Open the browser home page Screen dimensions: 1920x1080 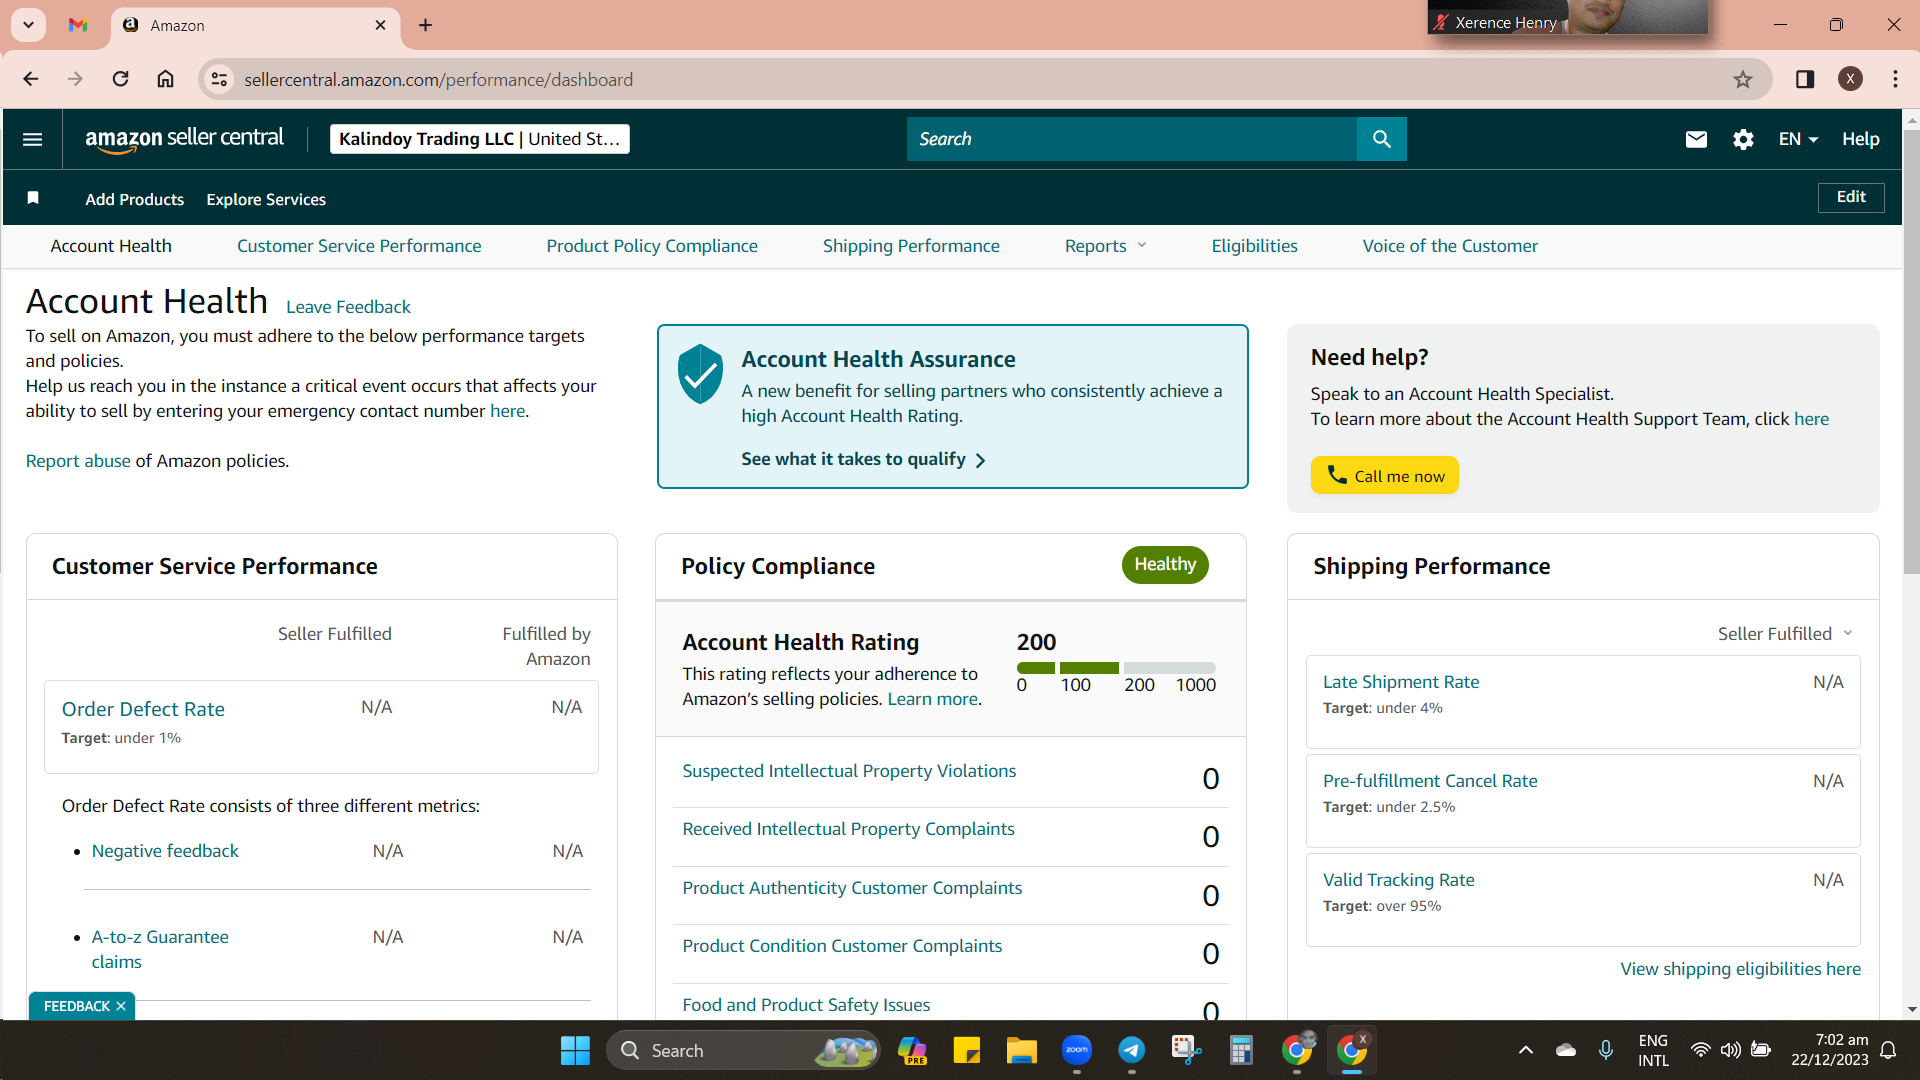[x=166, y=79]
